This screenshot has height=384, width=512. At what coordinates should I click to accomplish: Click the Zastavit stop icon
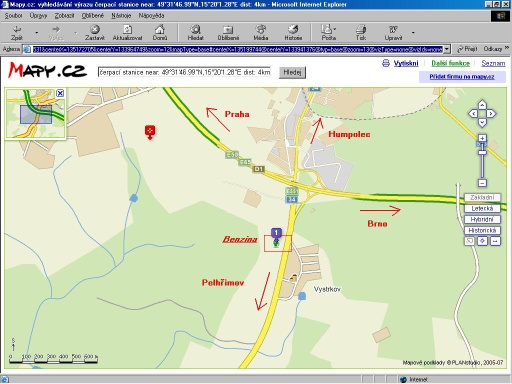(x=95, y=29)
